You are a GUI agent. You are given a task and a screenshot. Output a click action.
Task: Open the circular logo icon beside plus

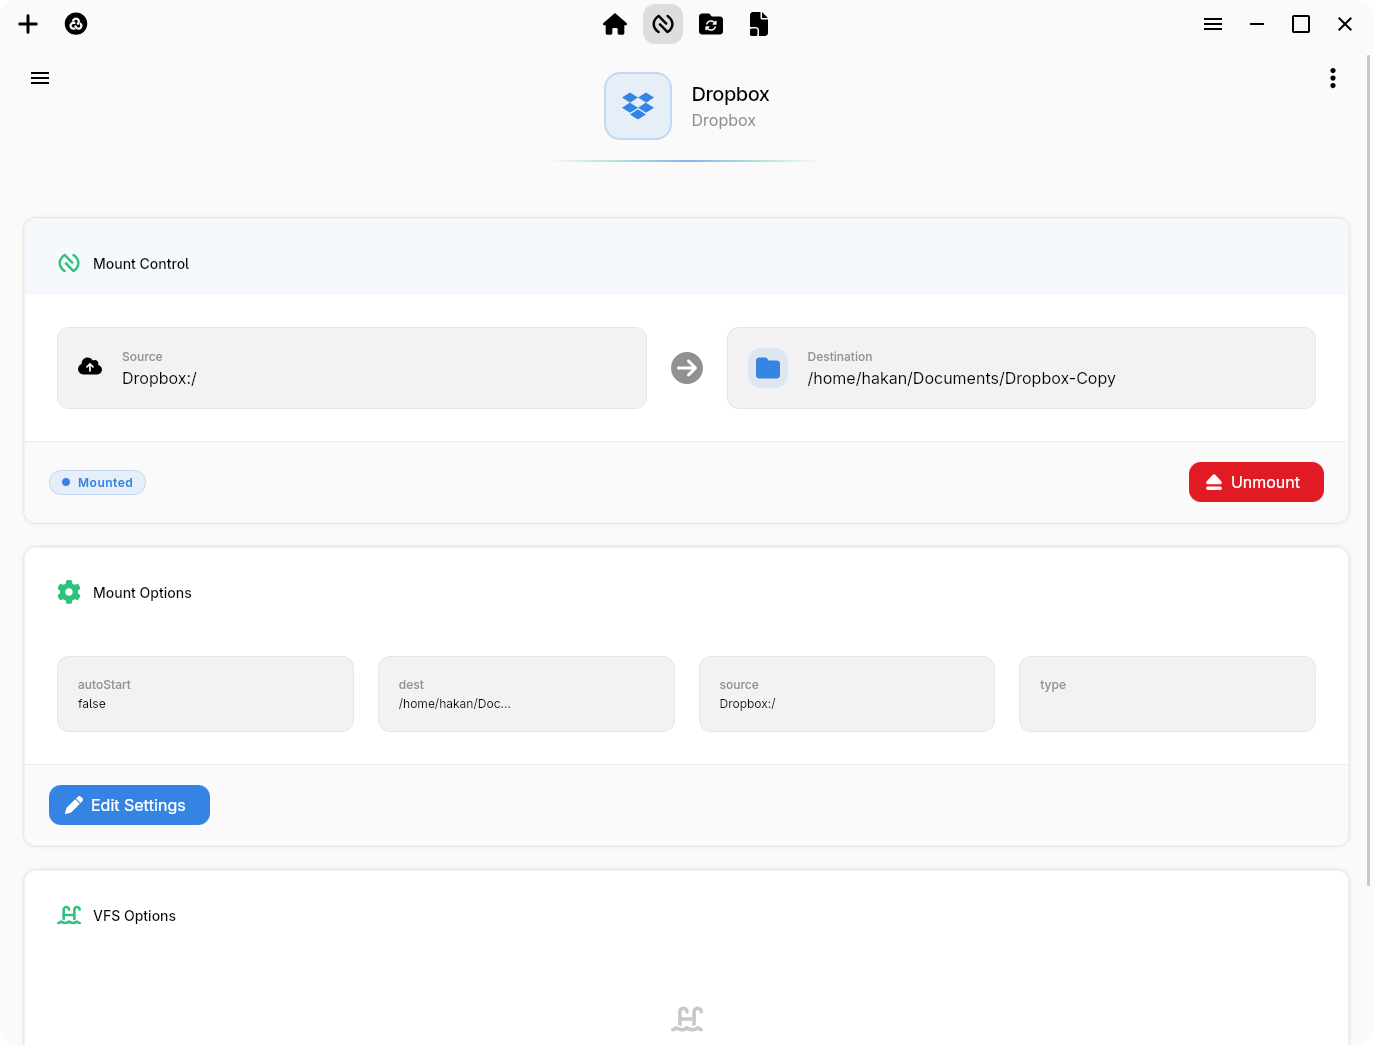coord(76,24)
